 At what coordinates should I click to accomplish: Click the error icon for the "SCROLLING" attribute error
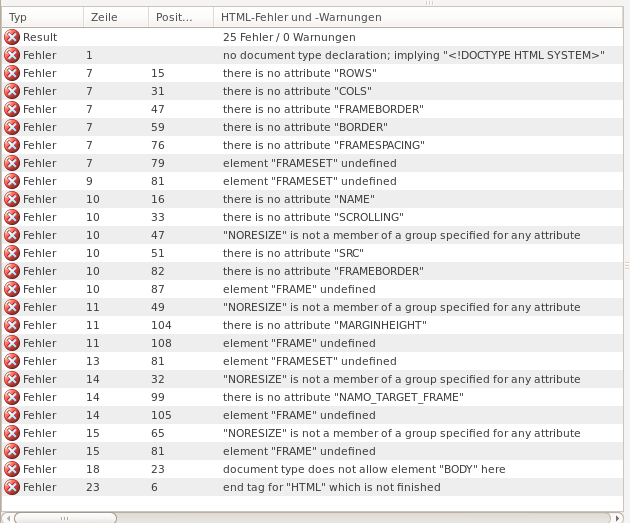(12, 217)
